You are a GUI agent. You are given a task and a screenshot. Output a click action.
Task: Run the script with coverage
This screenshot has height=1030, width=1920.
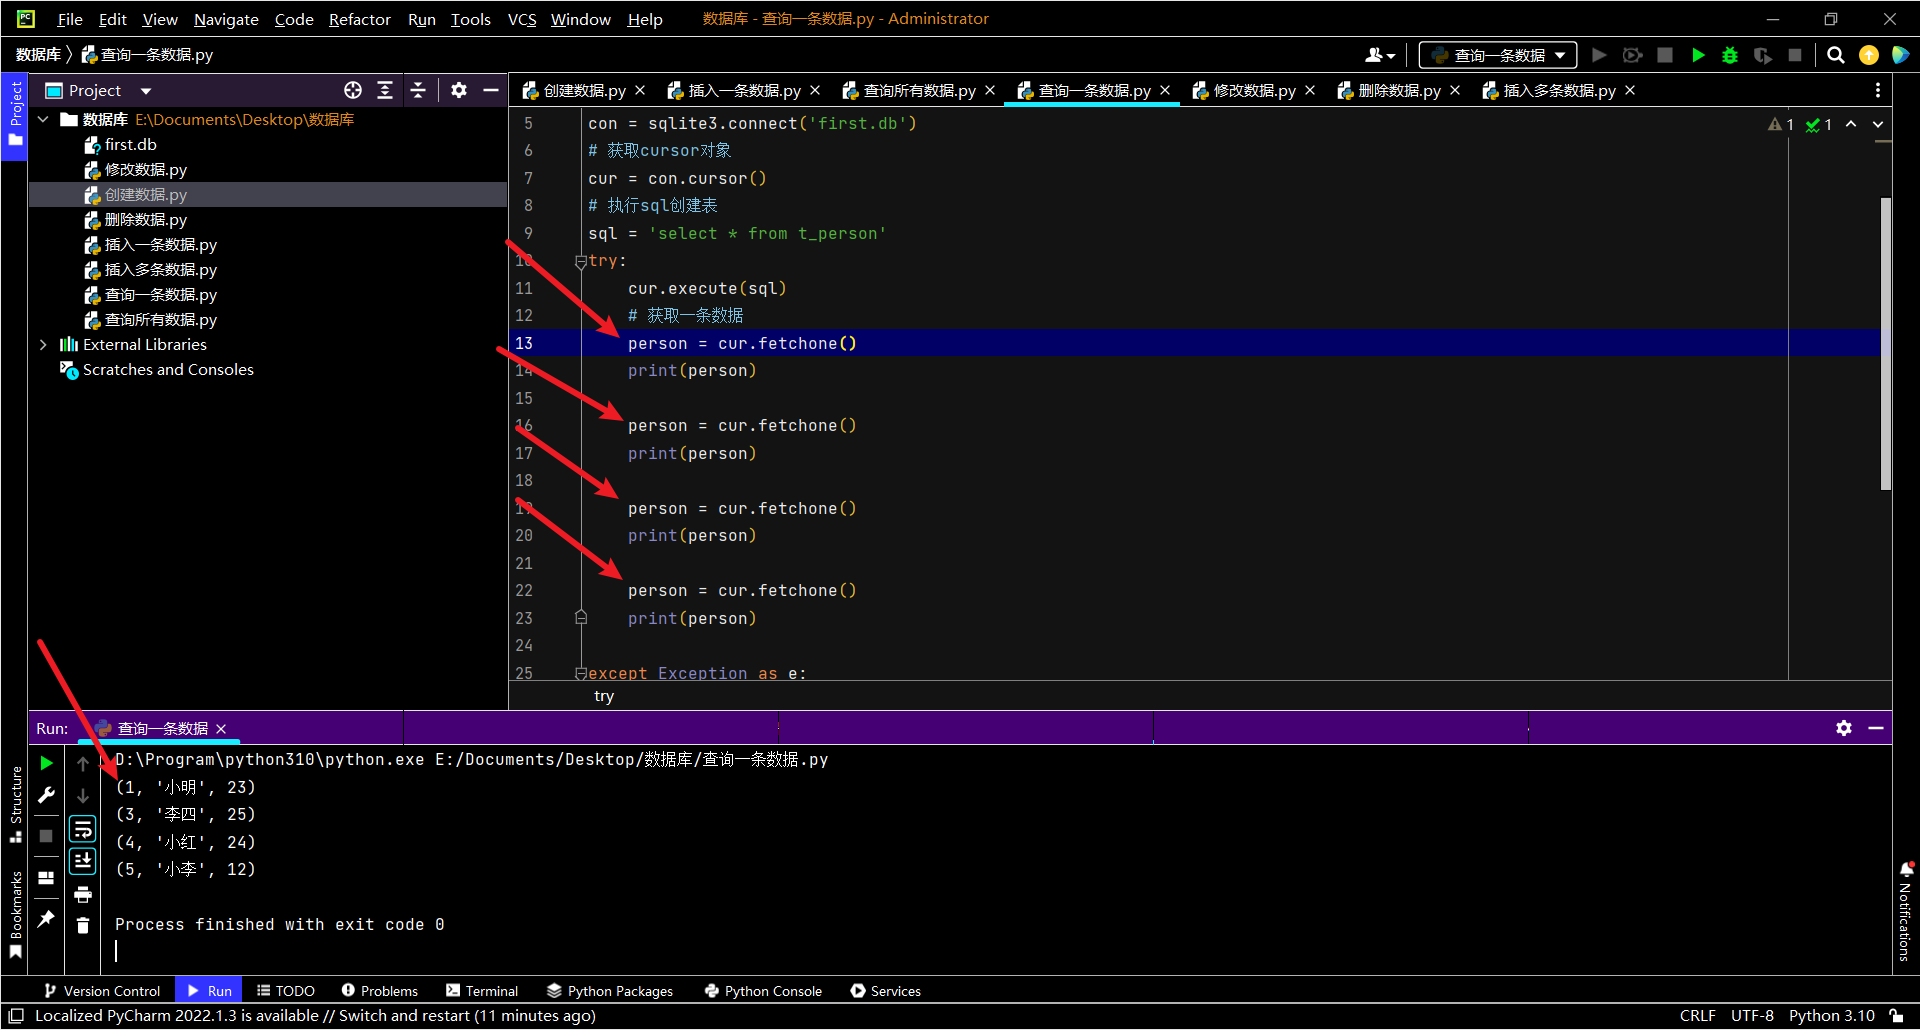1633,55
